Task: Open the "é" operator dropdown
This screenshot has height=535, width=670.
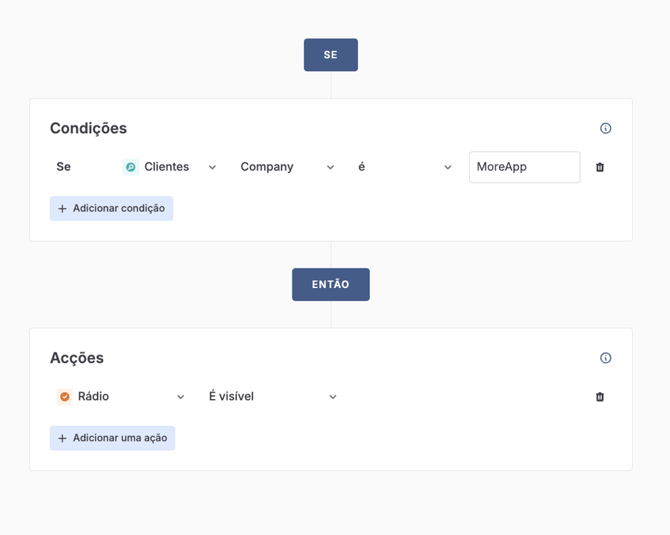Action: pos(405,167)
